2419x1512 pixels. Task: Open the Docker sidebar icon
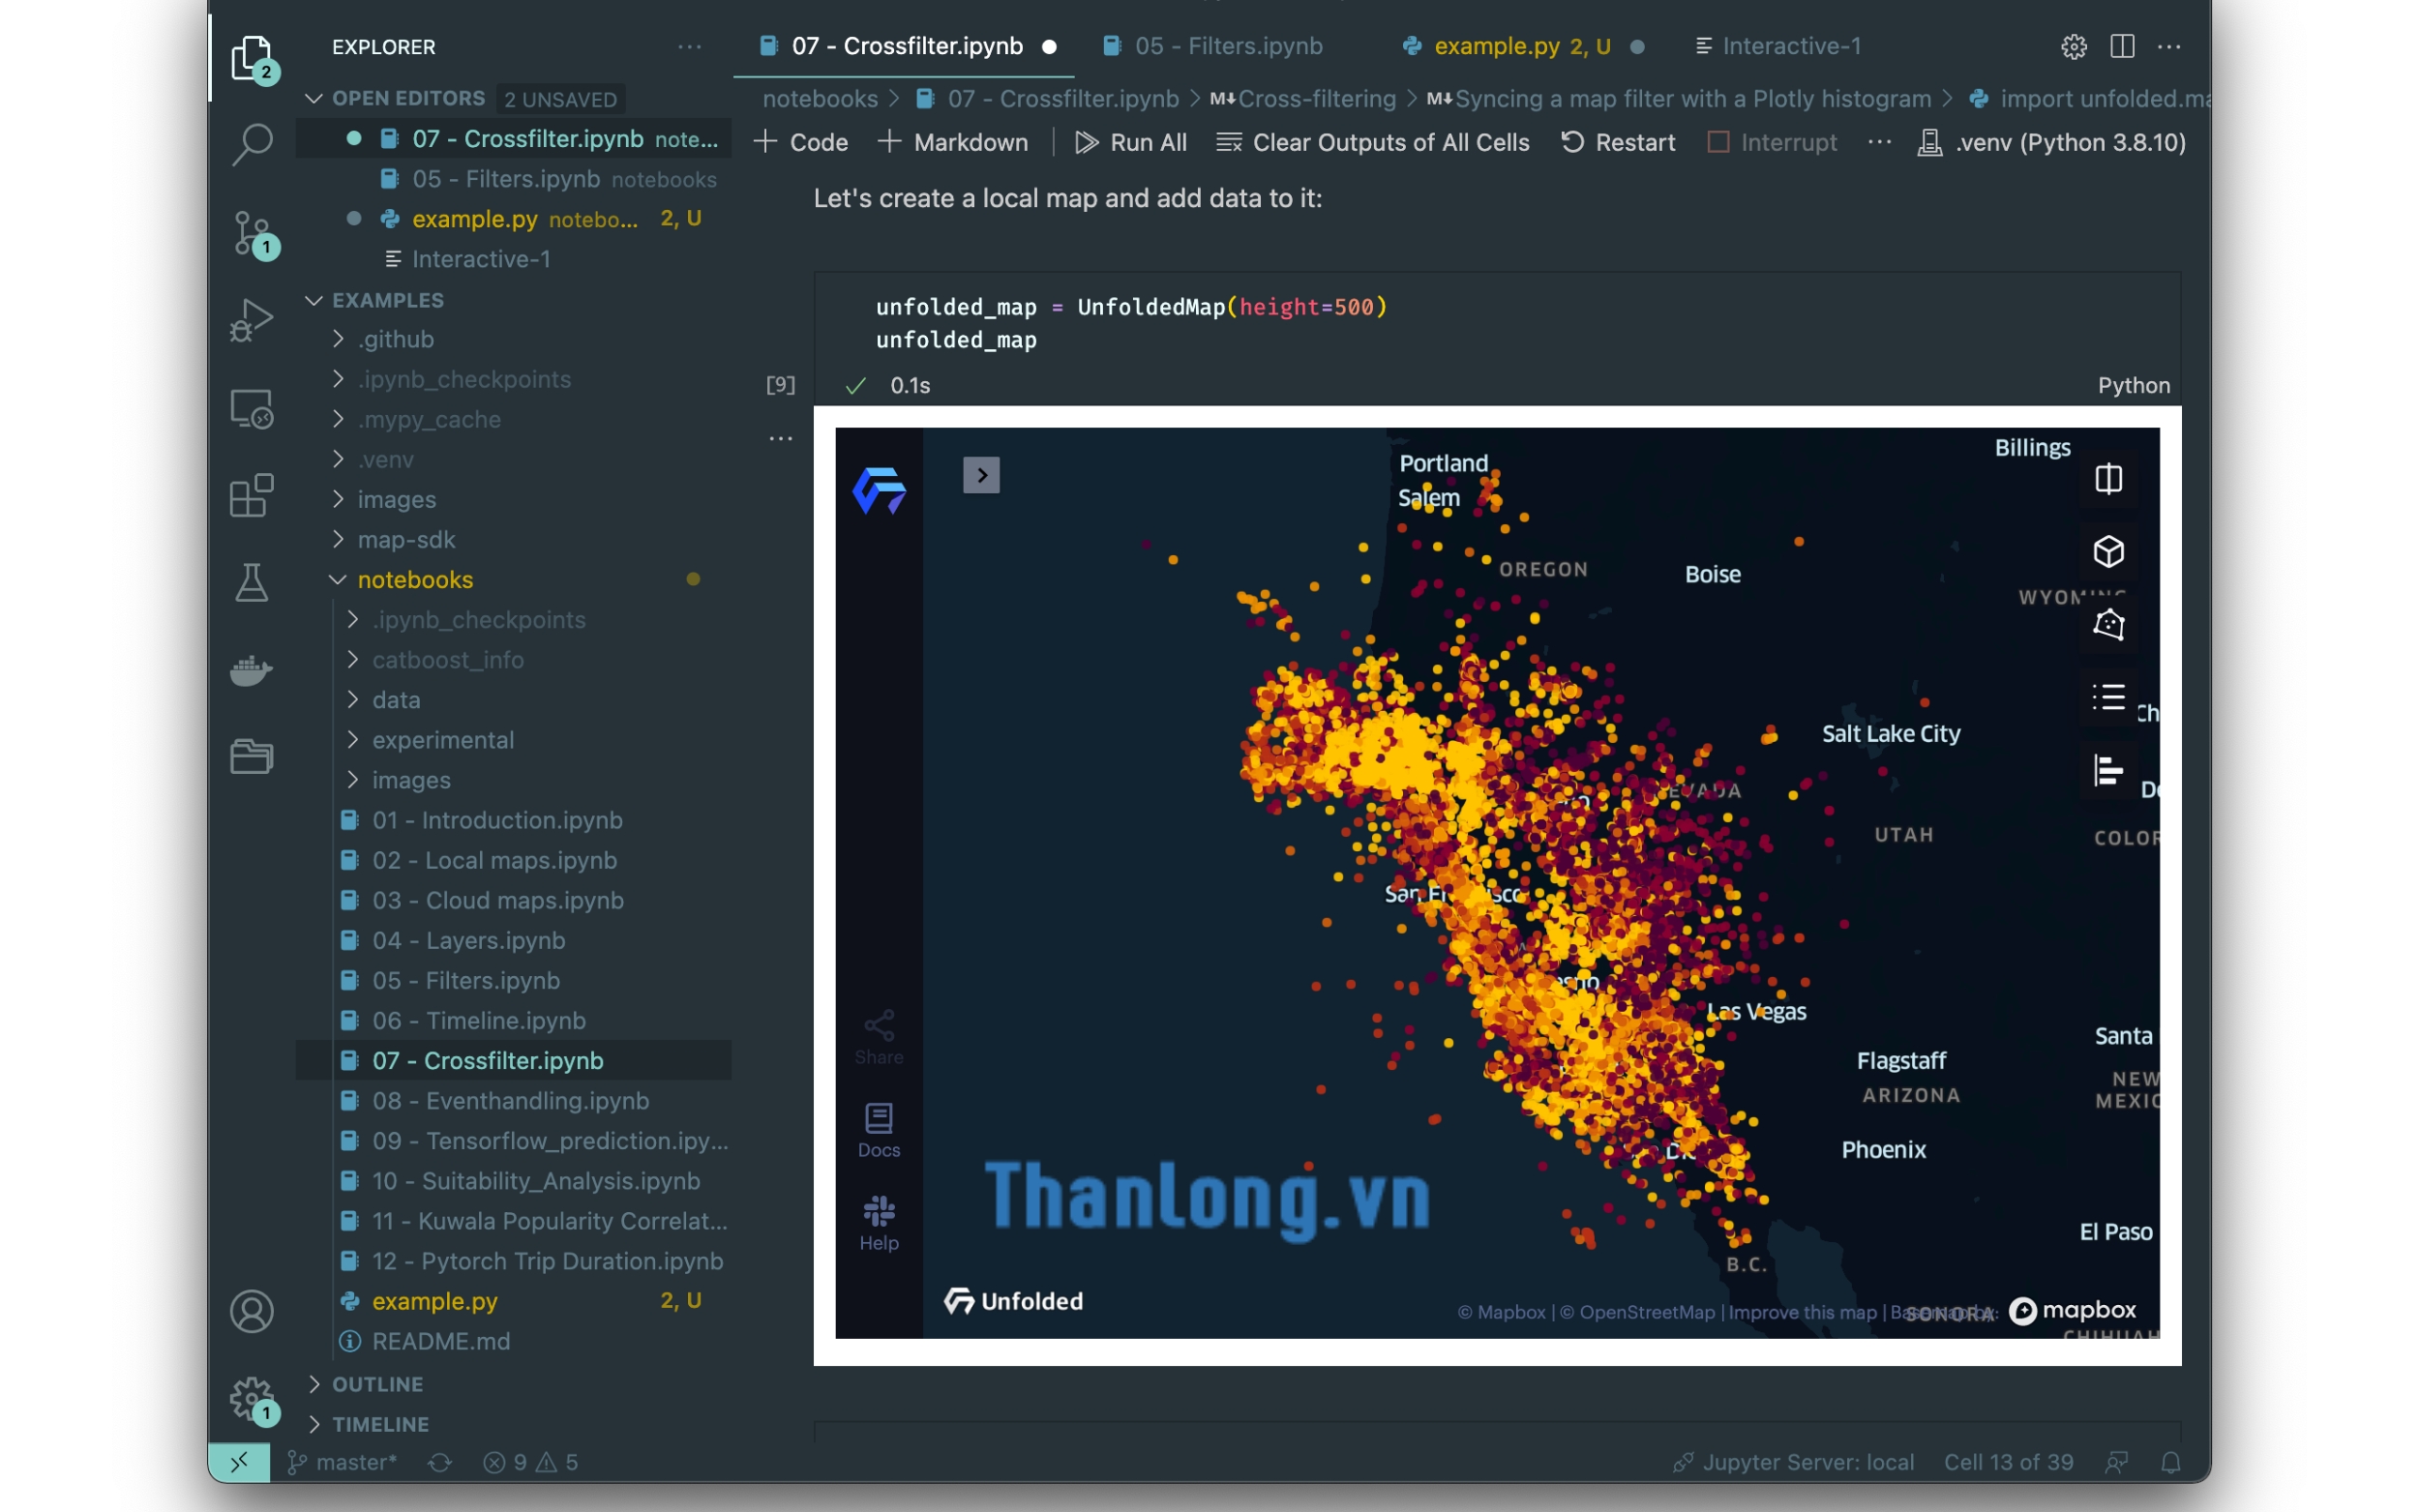point(251,669)
